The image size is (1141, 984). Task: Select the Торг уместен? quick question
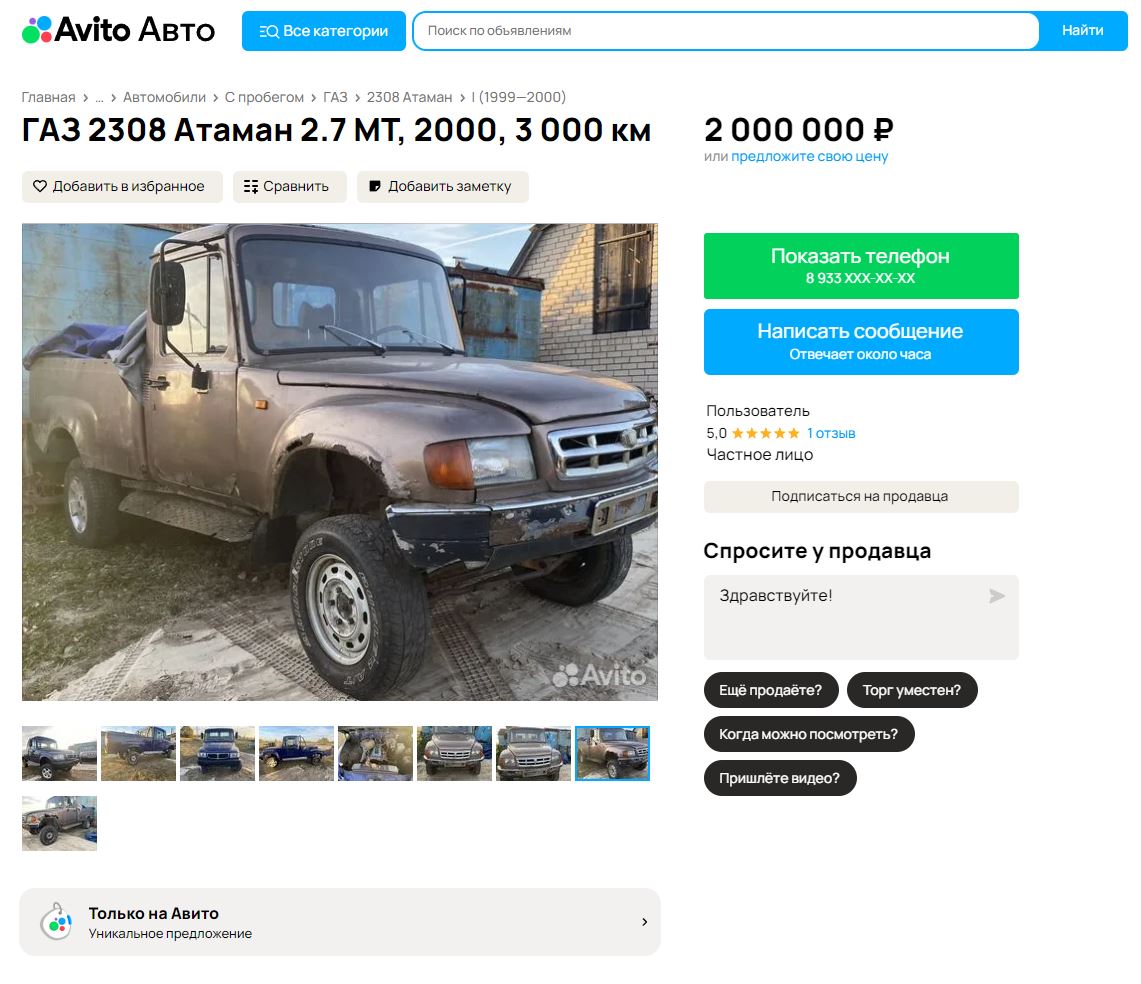pyautogui.click(x=912, y=690)
